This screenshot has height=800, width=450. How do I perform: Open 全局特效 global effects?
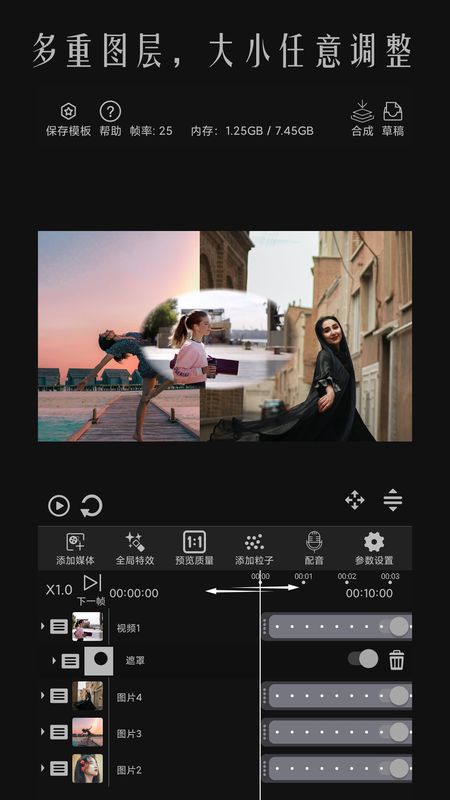(135, 548)
